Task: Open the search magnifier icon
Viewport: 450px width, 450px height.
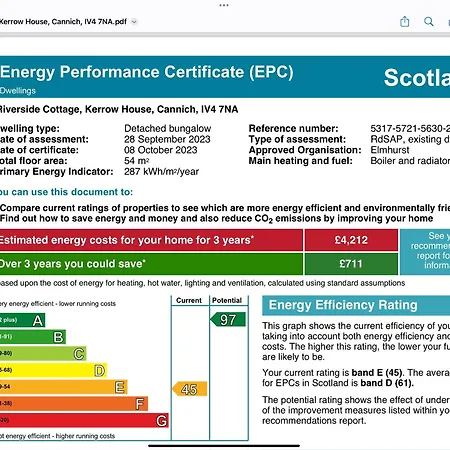Action: 429,22
